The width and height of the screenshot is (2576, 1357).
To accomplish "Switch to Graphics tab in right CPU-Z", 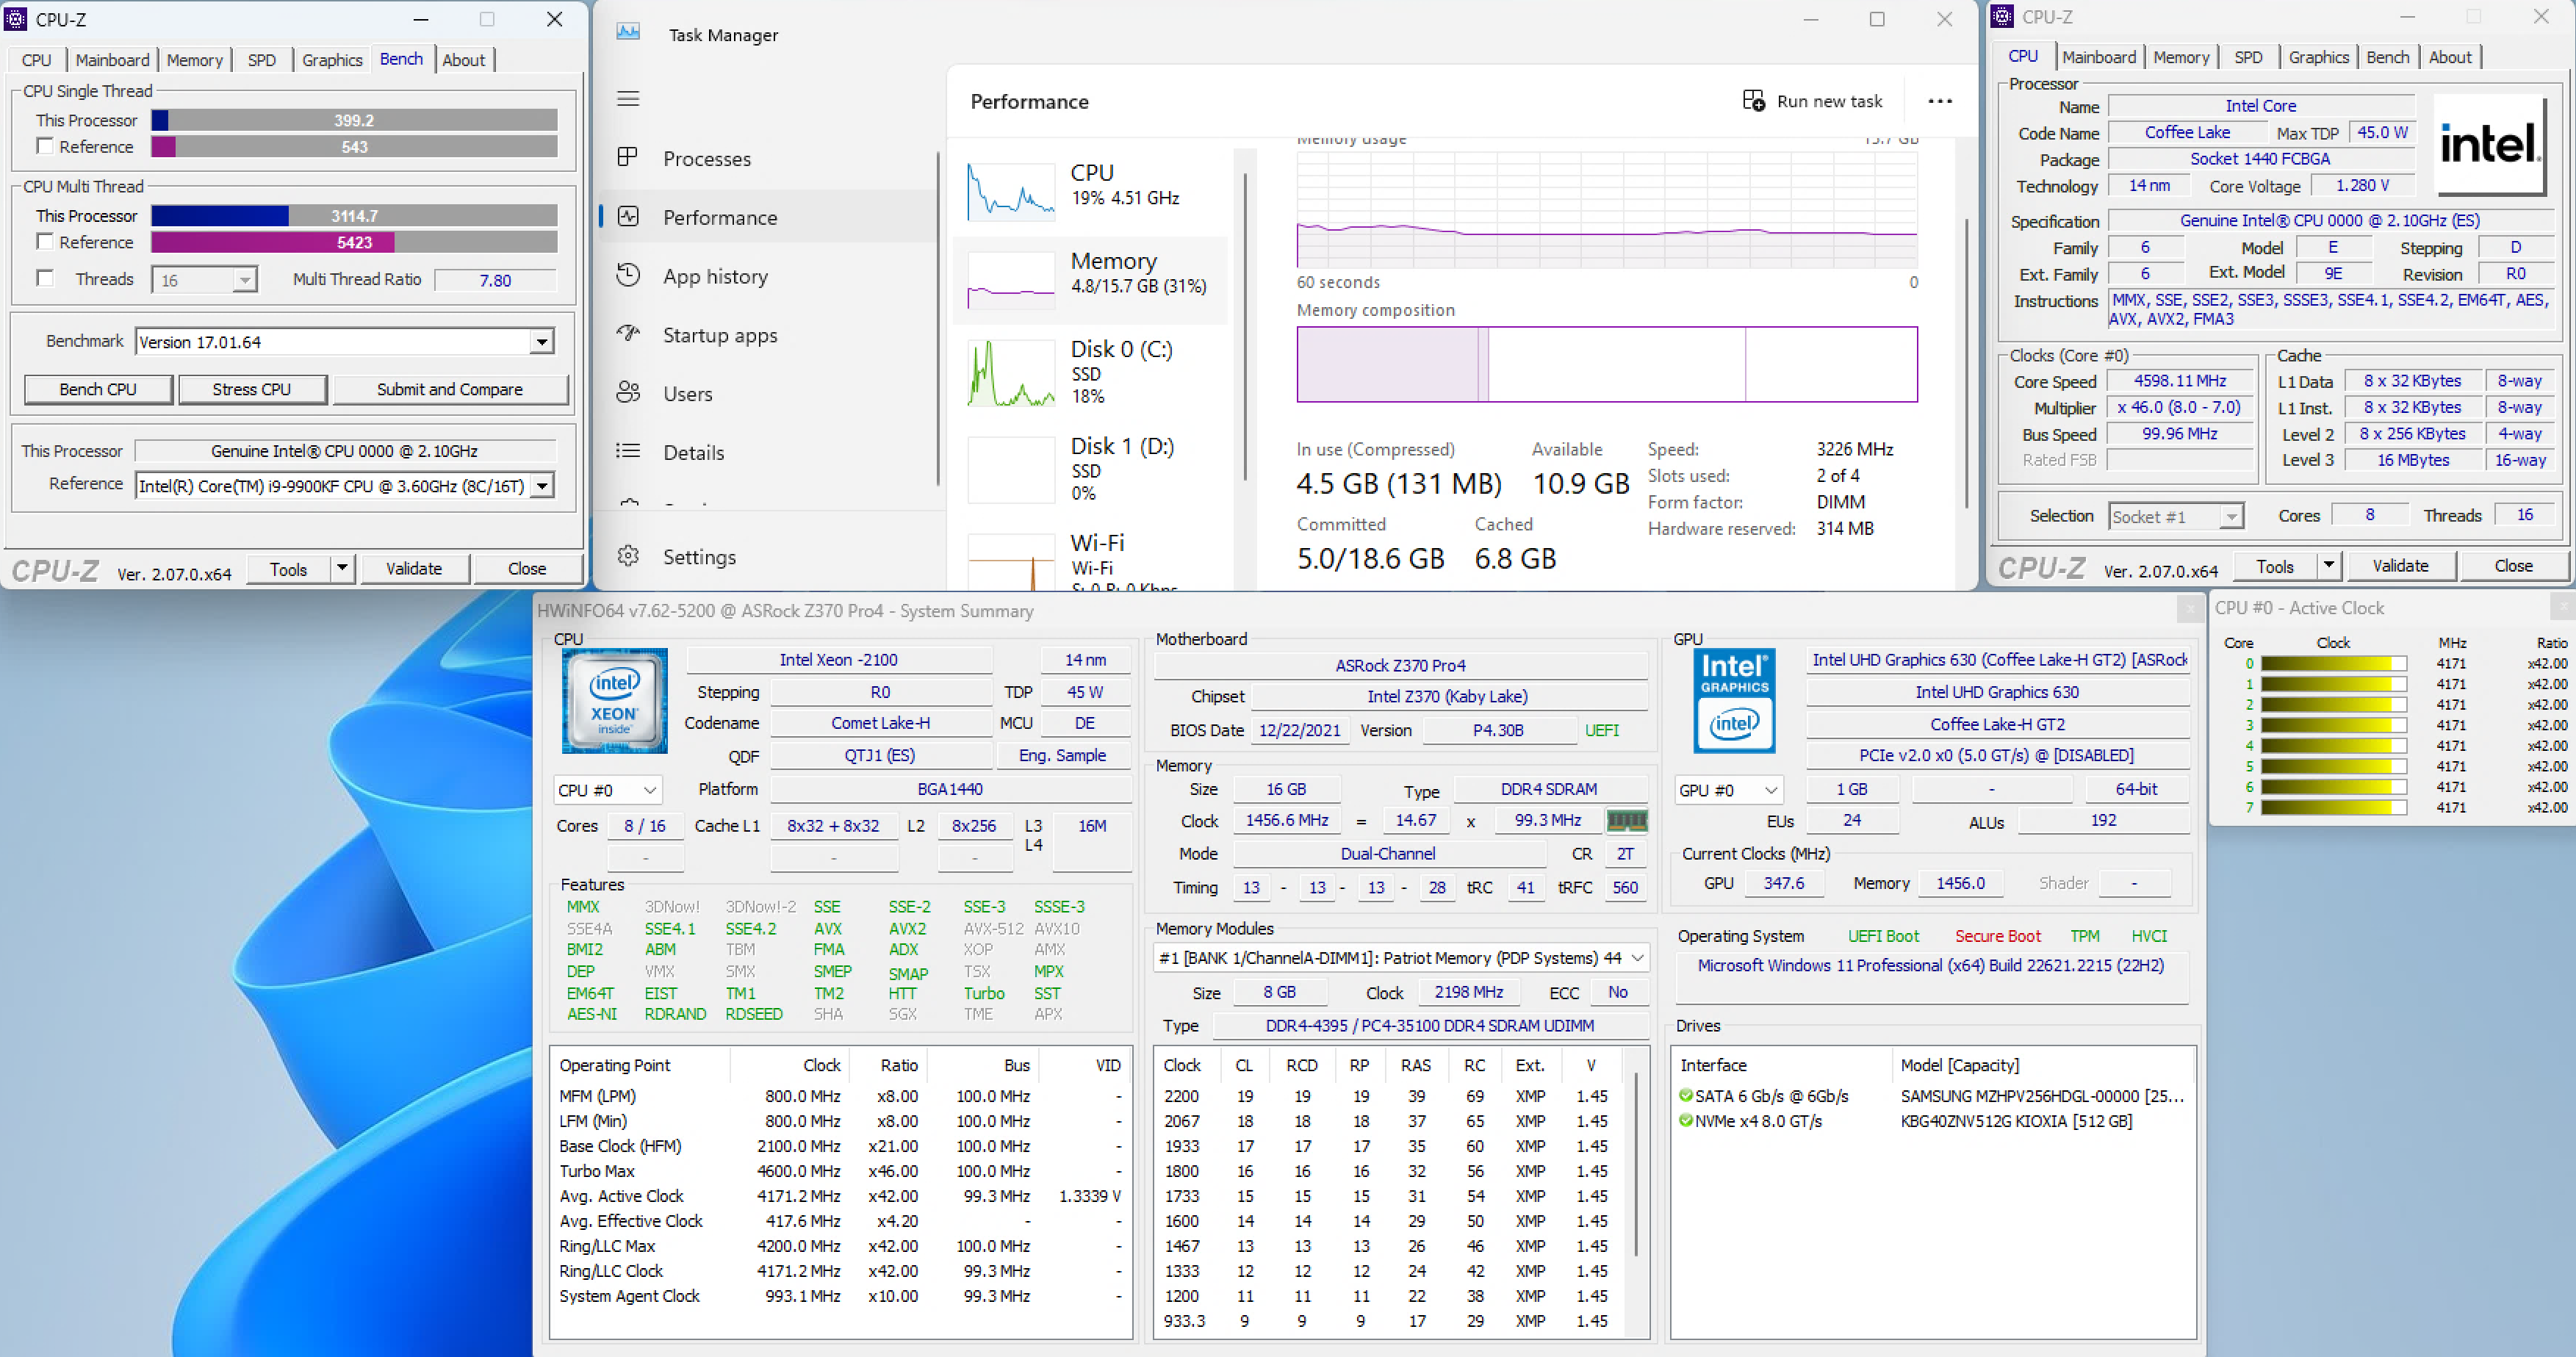I will [2318, 57].
